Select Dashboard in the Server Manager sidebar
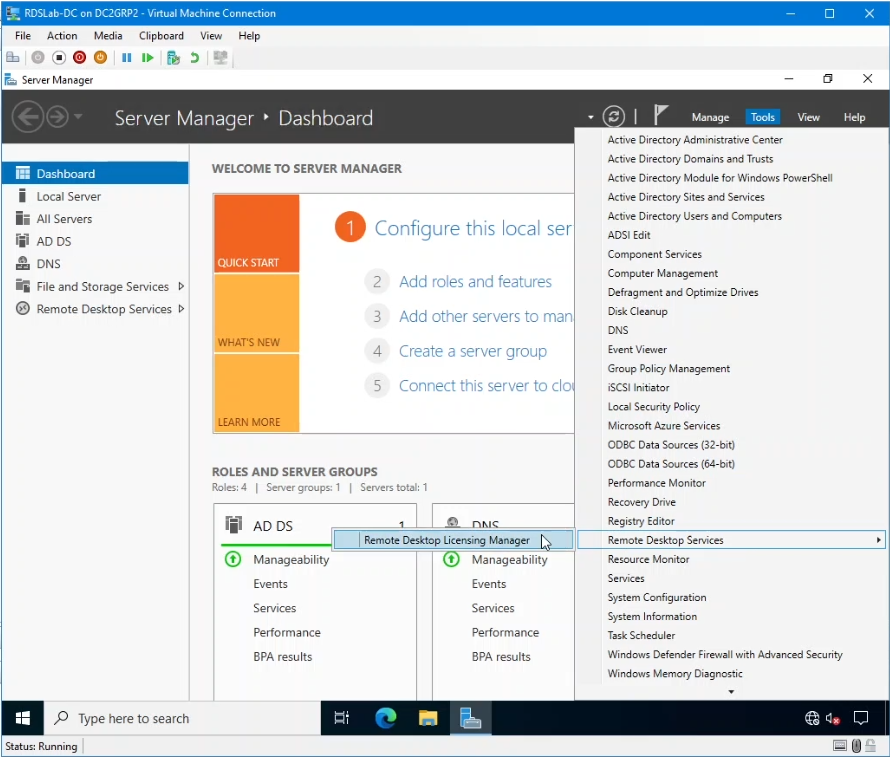Screen dimensions: 890x757 pos(64,172)
